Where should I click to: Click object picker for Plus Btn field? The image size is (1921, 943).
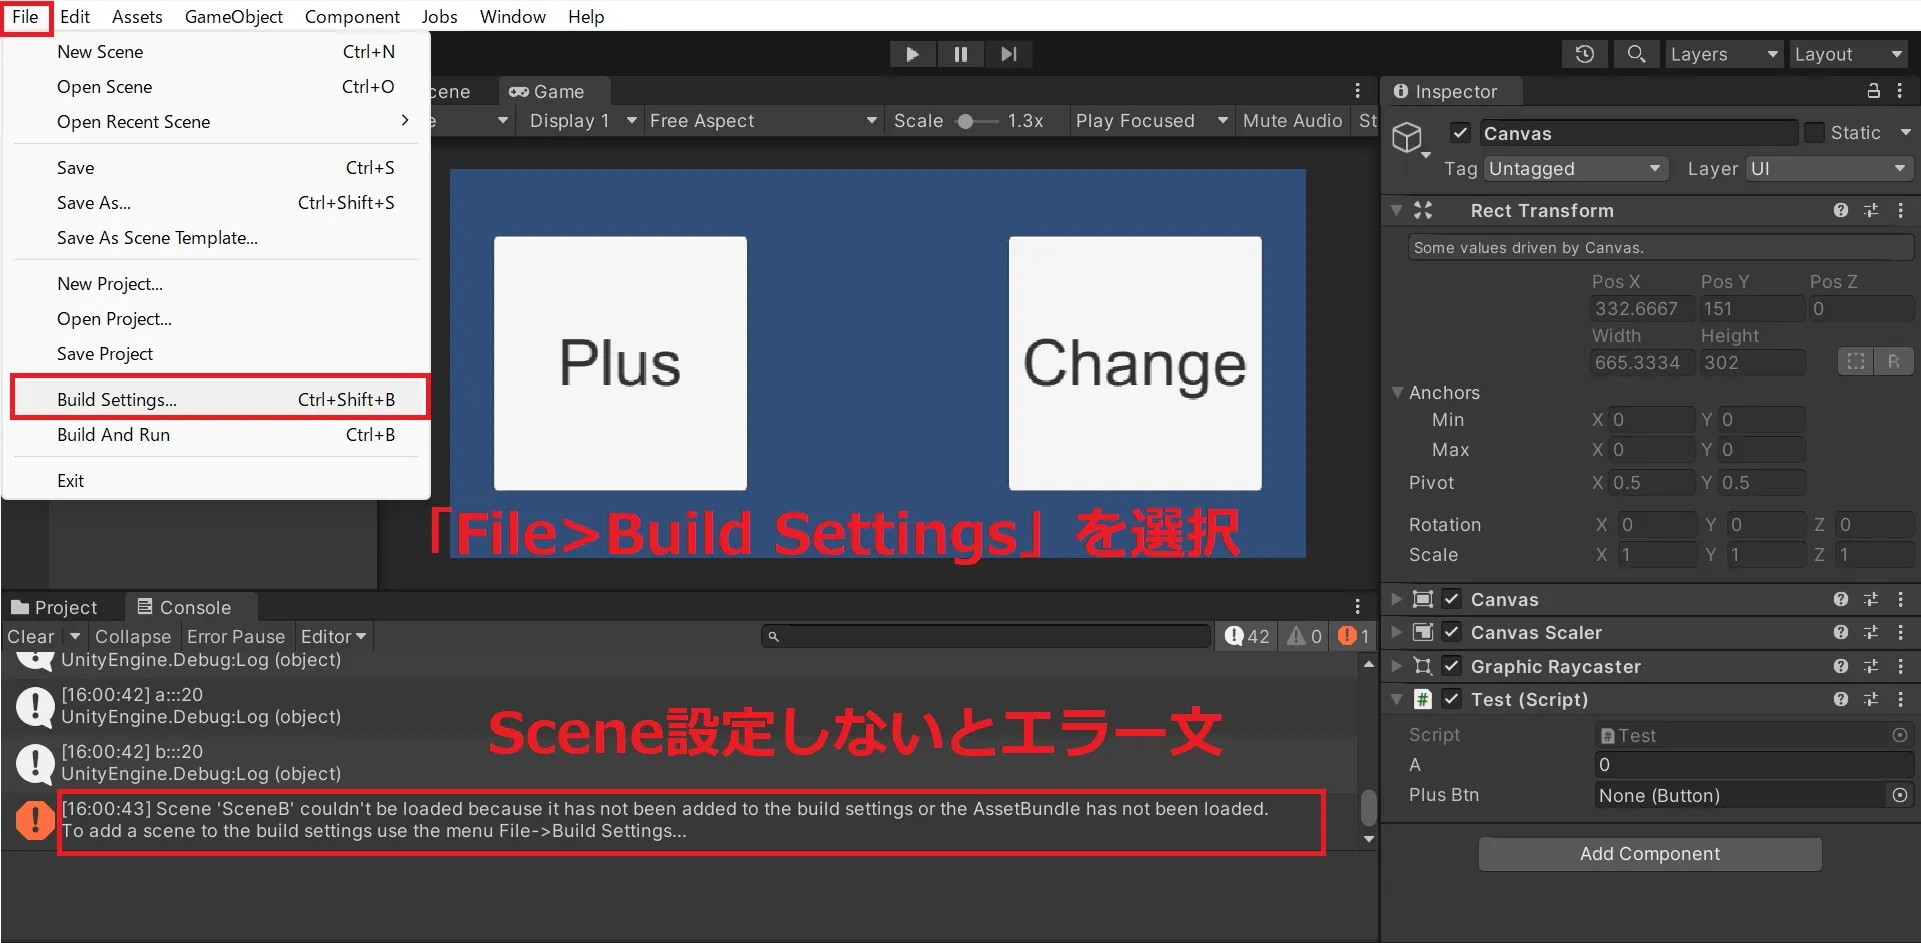coord(1899,795)
